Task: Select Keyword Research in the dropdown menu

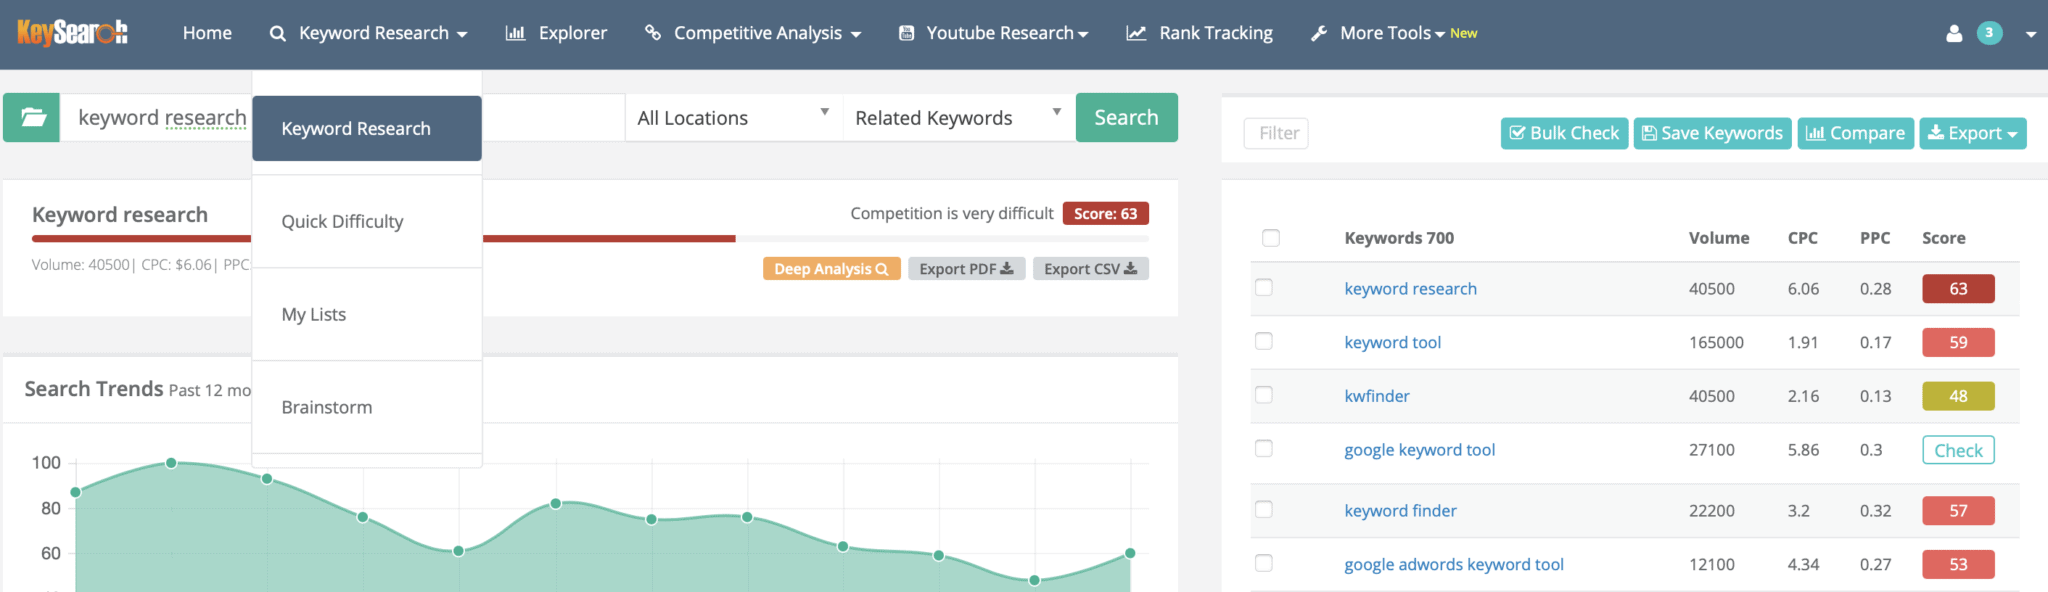Action: (367, 128)
